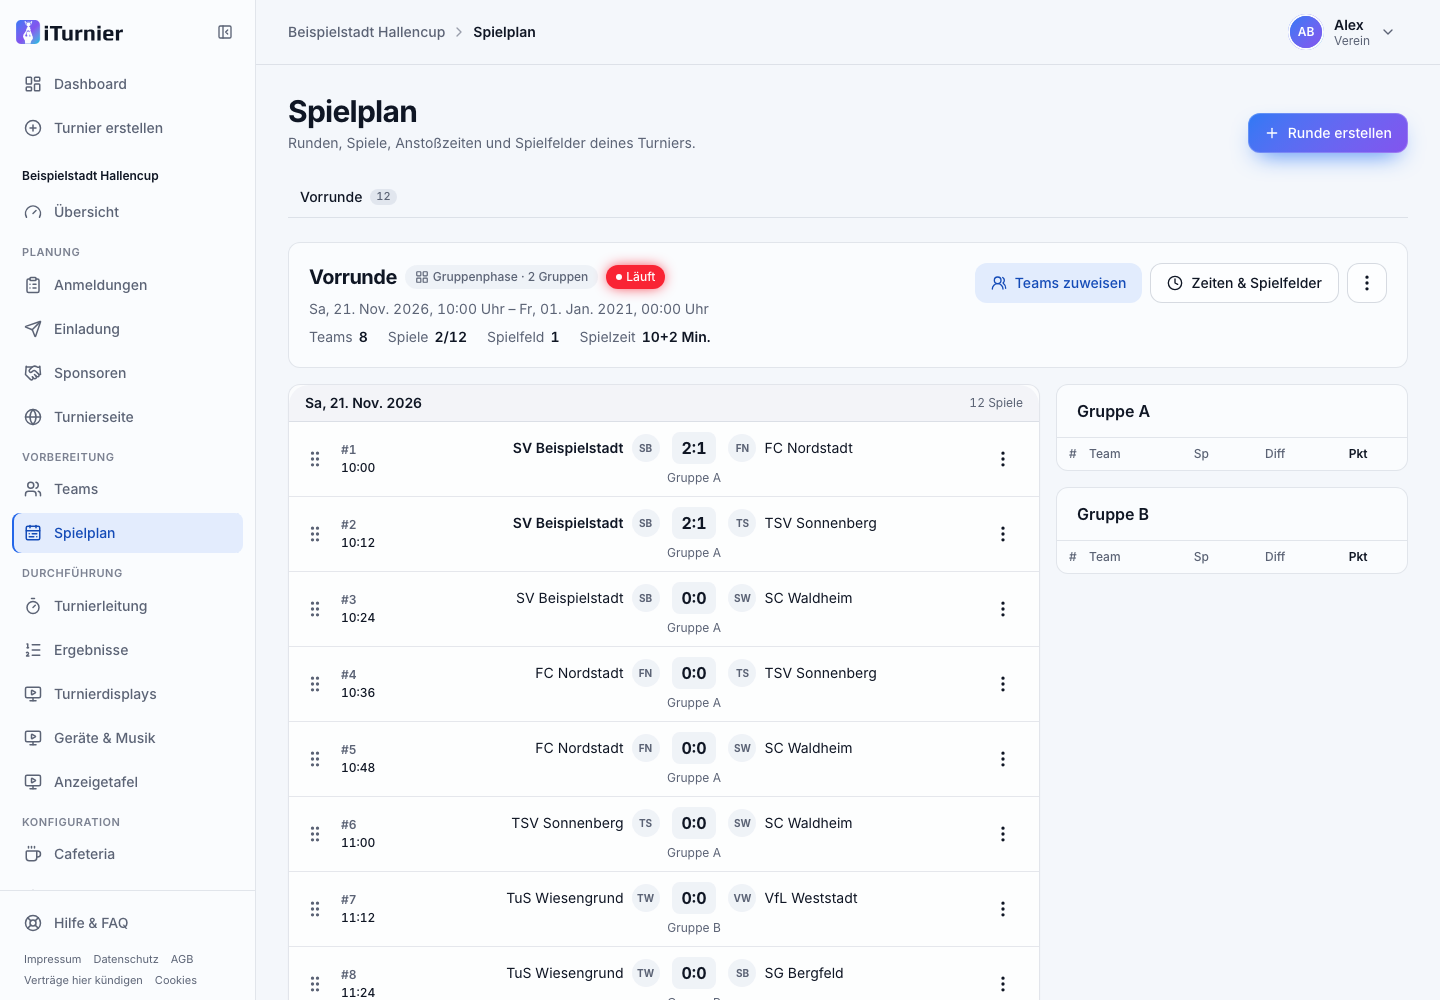Image resolution: width=1440 pixels, height=1000 pixels.
Task: Open the Impressum footer link
Action: coord(52,959)
